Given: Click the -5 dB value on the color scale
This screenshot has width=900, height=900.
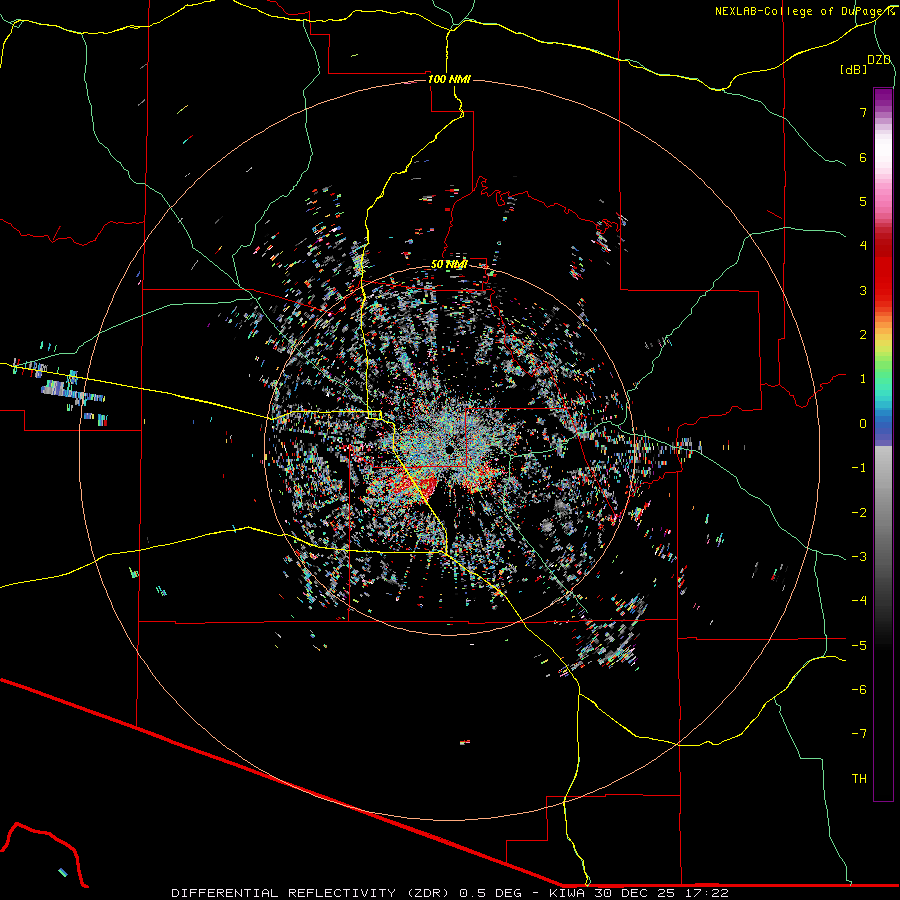Looking at the screenshot, I should coord(859,646).
